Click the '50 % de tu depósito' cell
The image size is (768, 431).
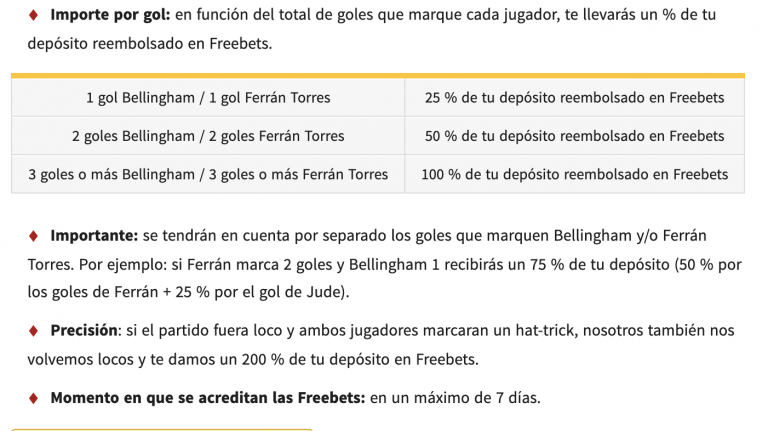coord(574,136)
